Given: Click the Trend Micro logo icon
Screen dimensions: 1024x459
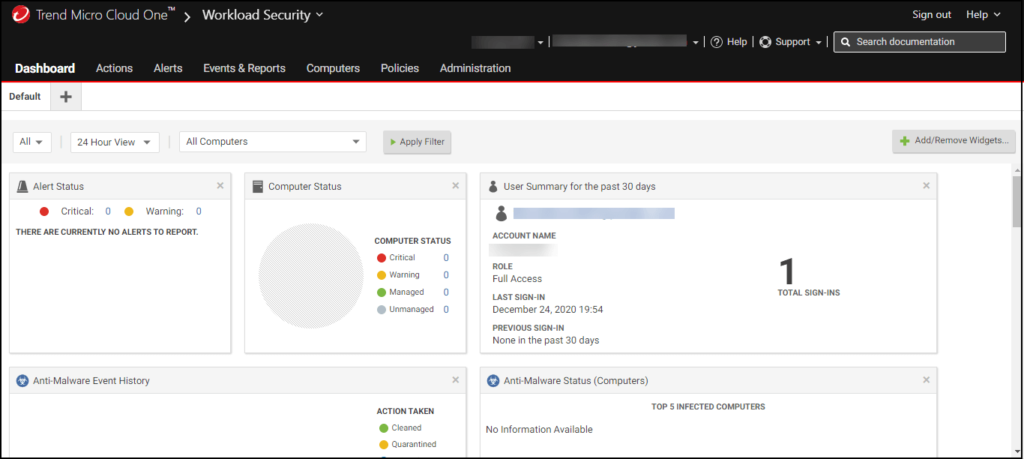Looking at the screenshot, I should click(20, 14).
